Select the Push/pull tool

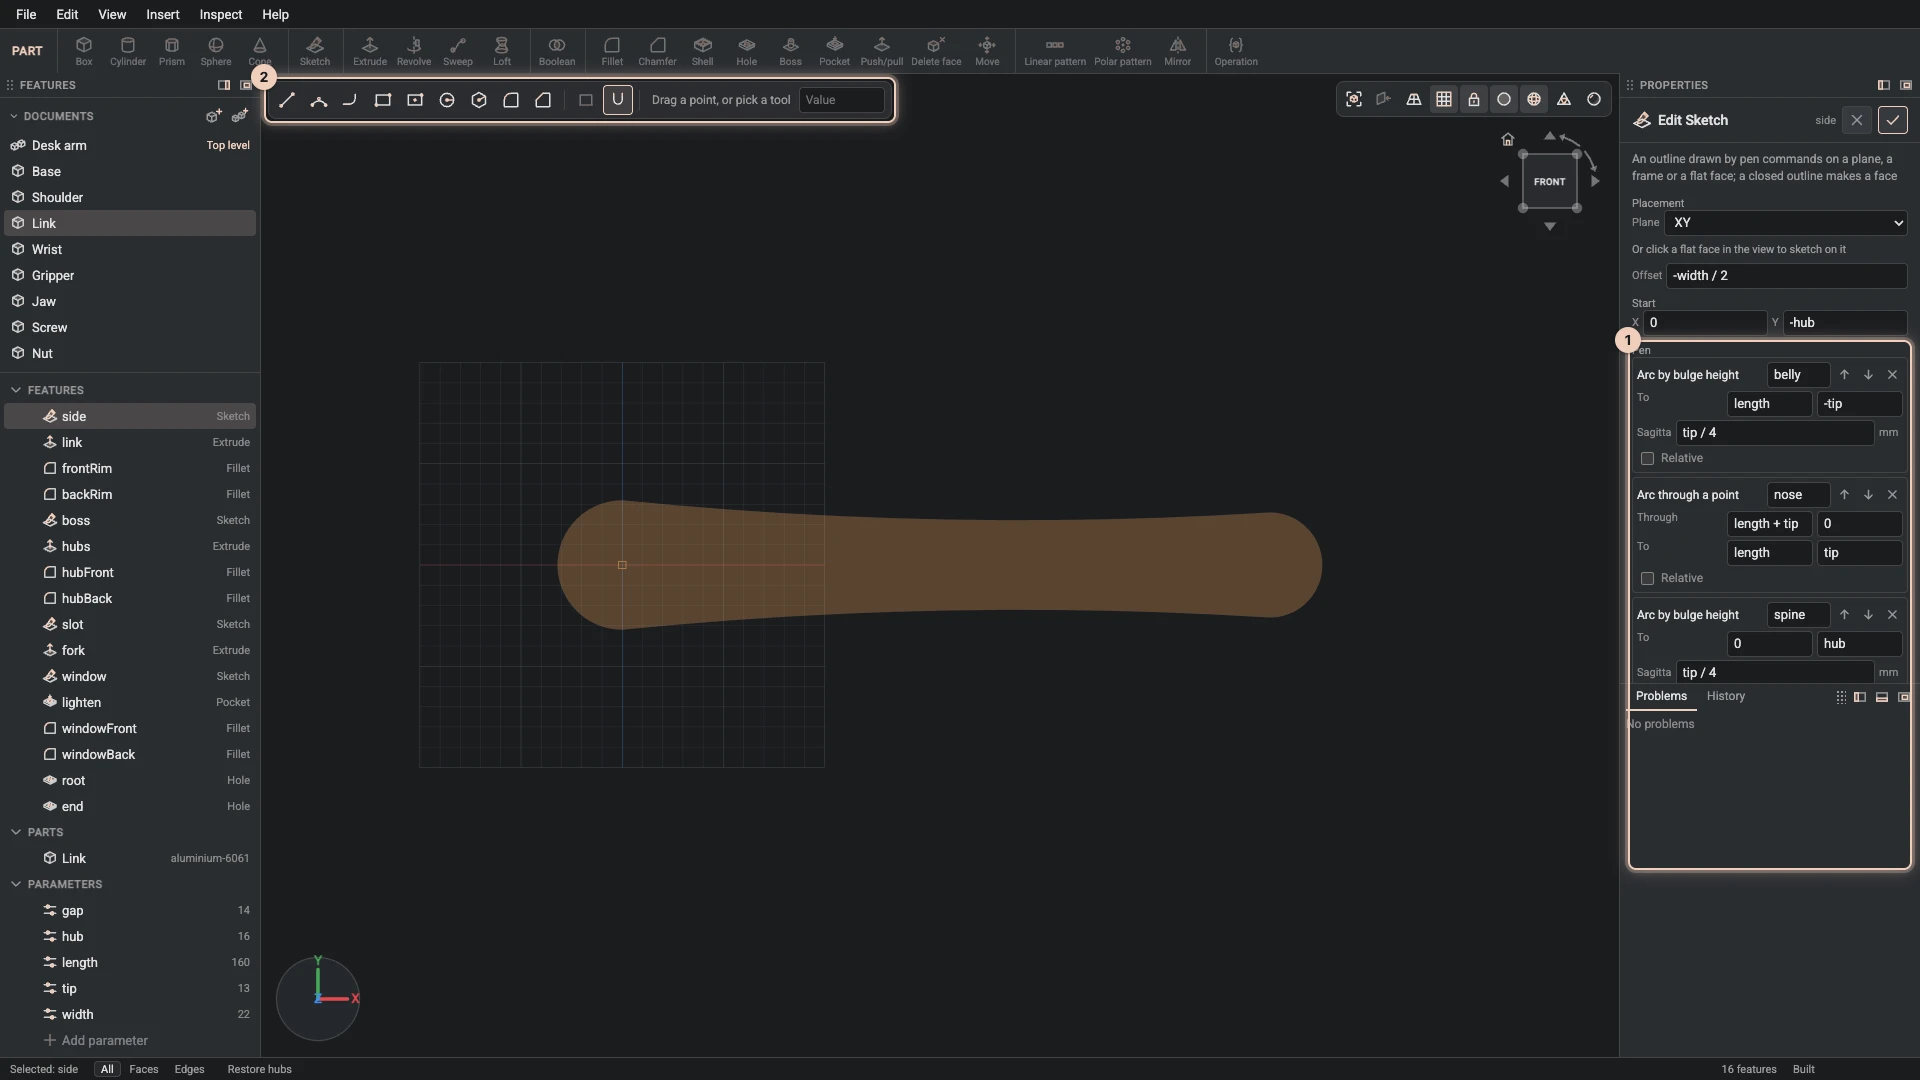click(x=882, y=51)
